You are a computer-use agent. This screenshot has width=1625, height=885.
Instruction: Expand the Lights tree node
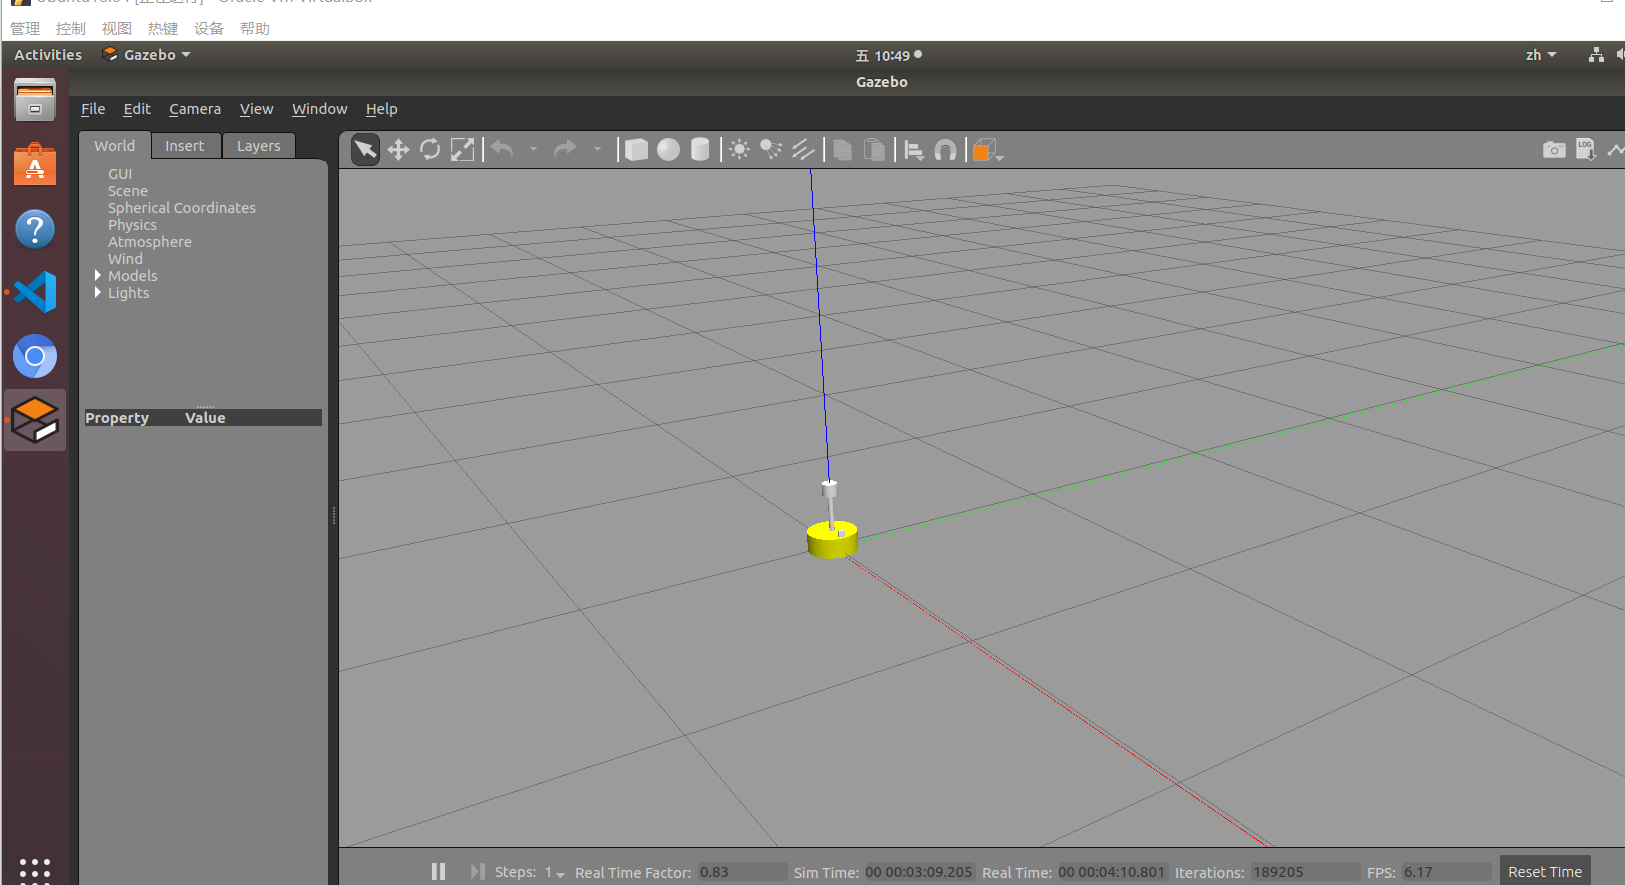[x=98, y=292]
